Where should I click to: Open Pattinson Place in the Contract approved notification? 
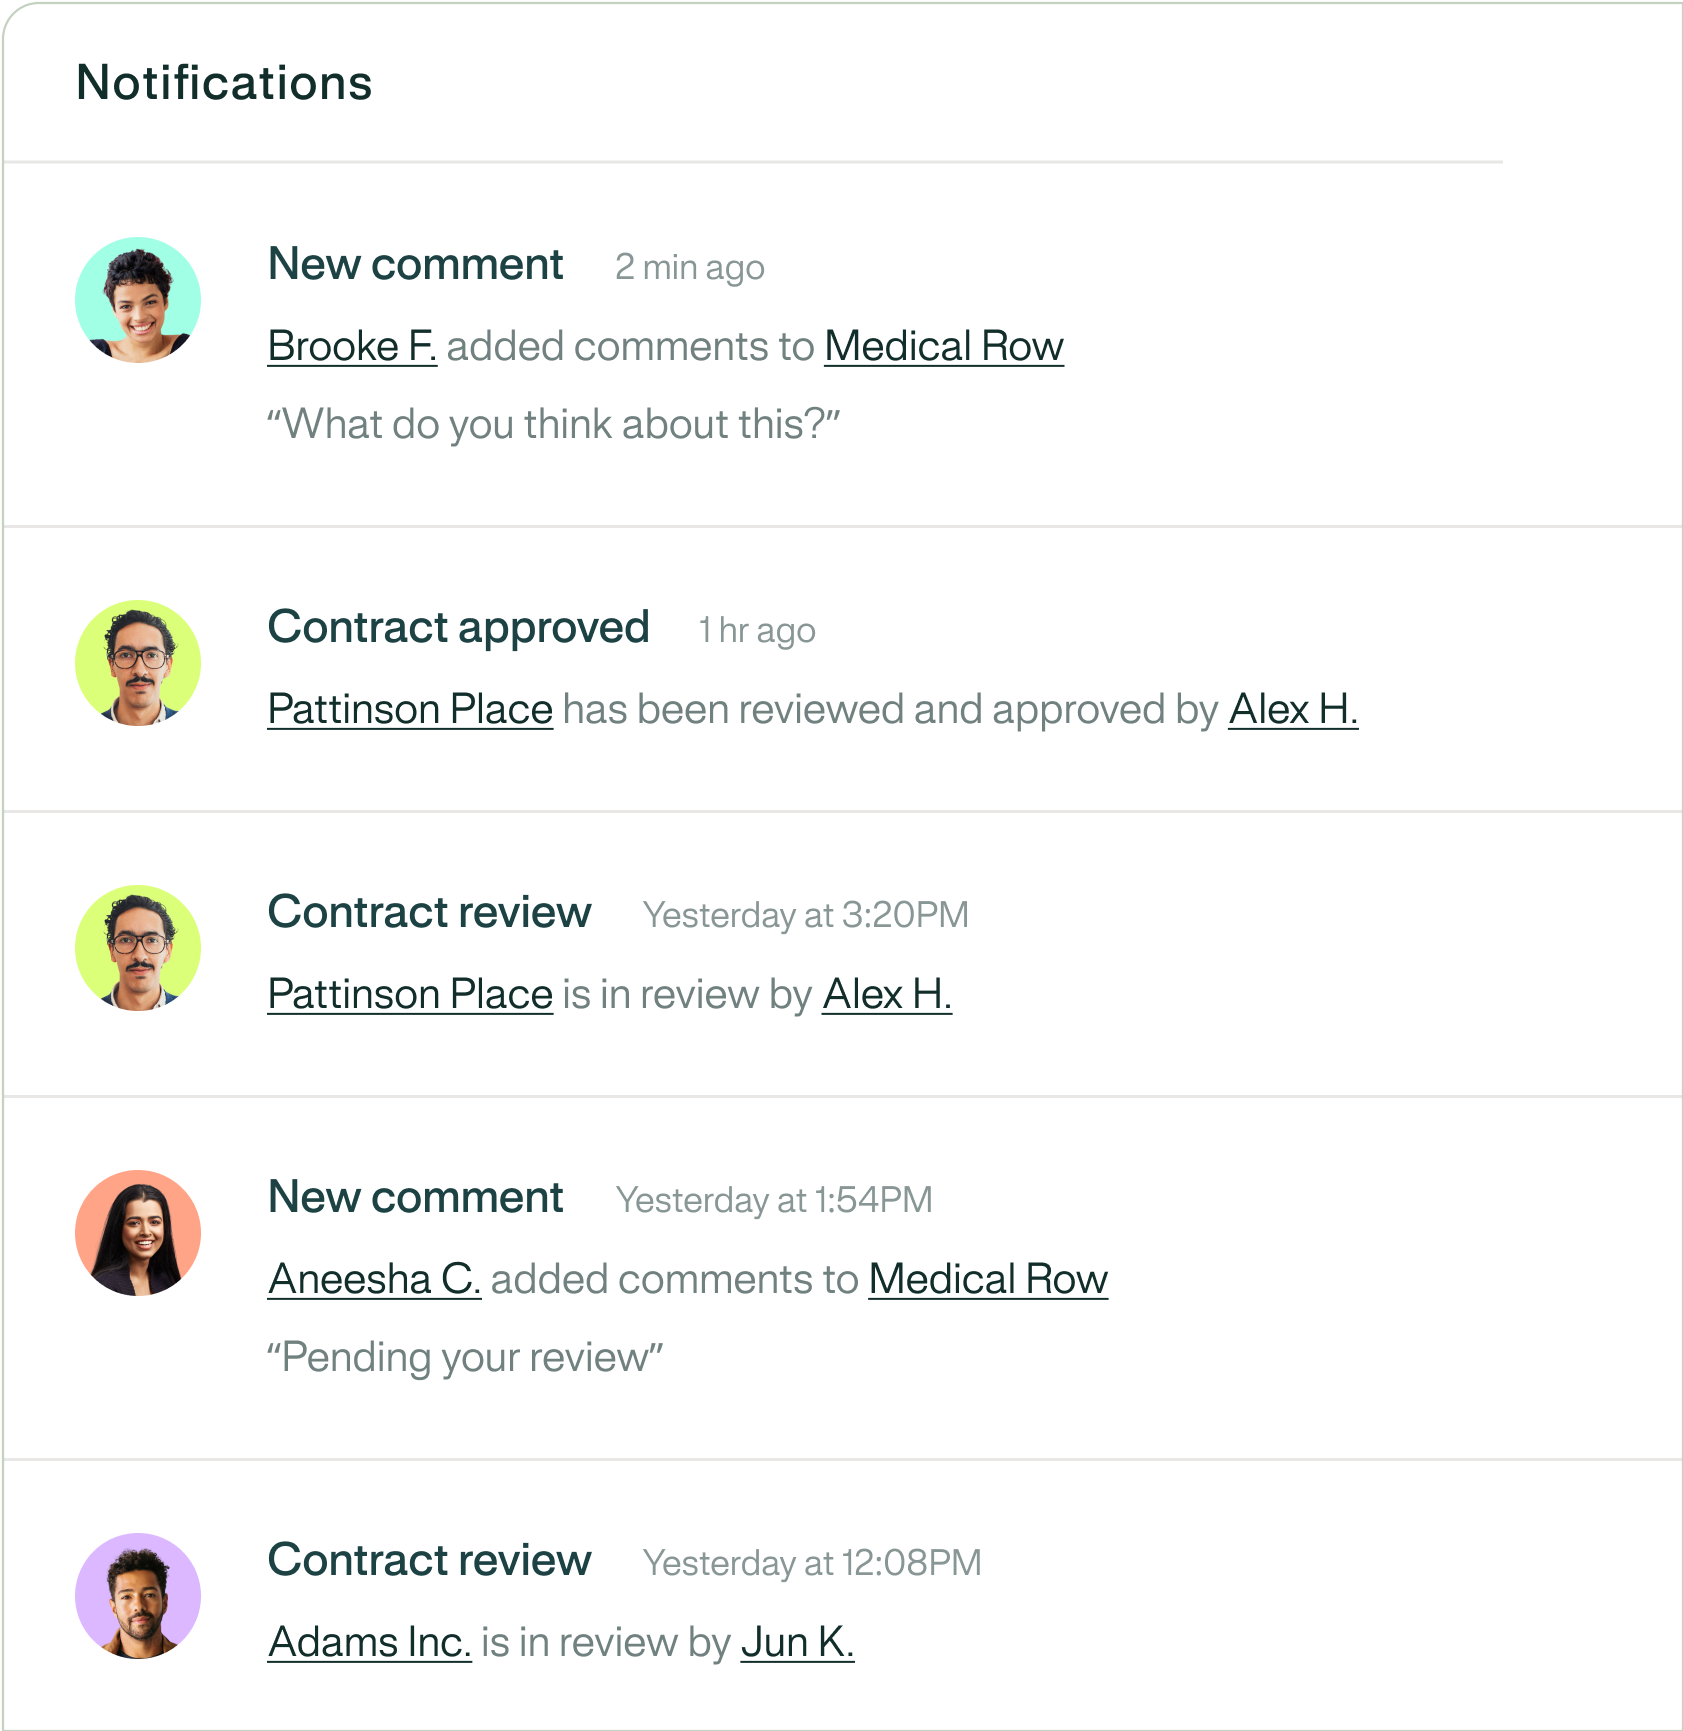tap(410, 709)
